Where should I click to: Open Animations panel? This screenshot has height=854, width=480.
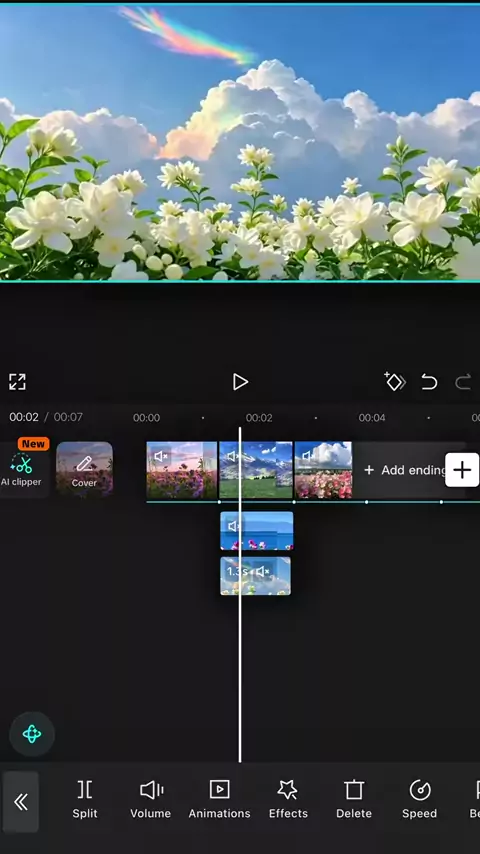pyautogui.click(x=219, y=800)
